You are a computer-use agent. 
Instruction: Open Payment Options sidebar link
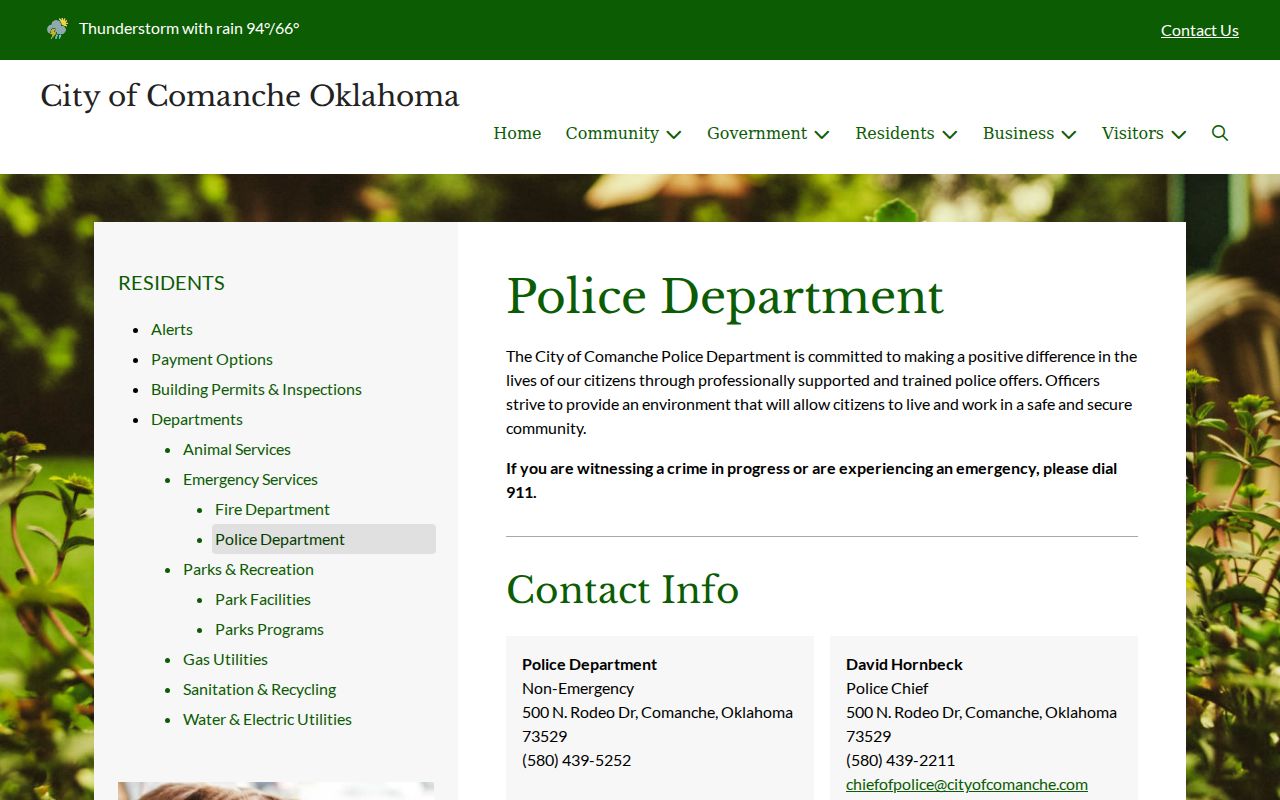[x=212, y=359]
